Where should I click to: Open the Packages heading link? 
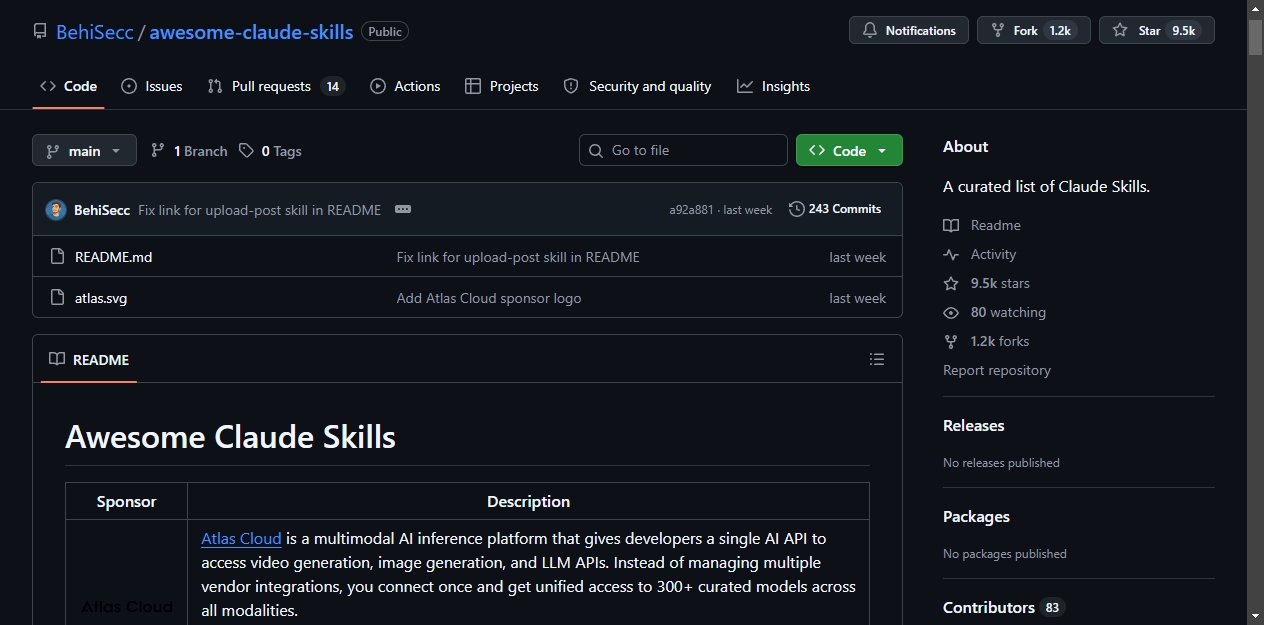(x=976, y=516)
